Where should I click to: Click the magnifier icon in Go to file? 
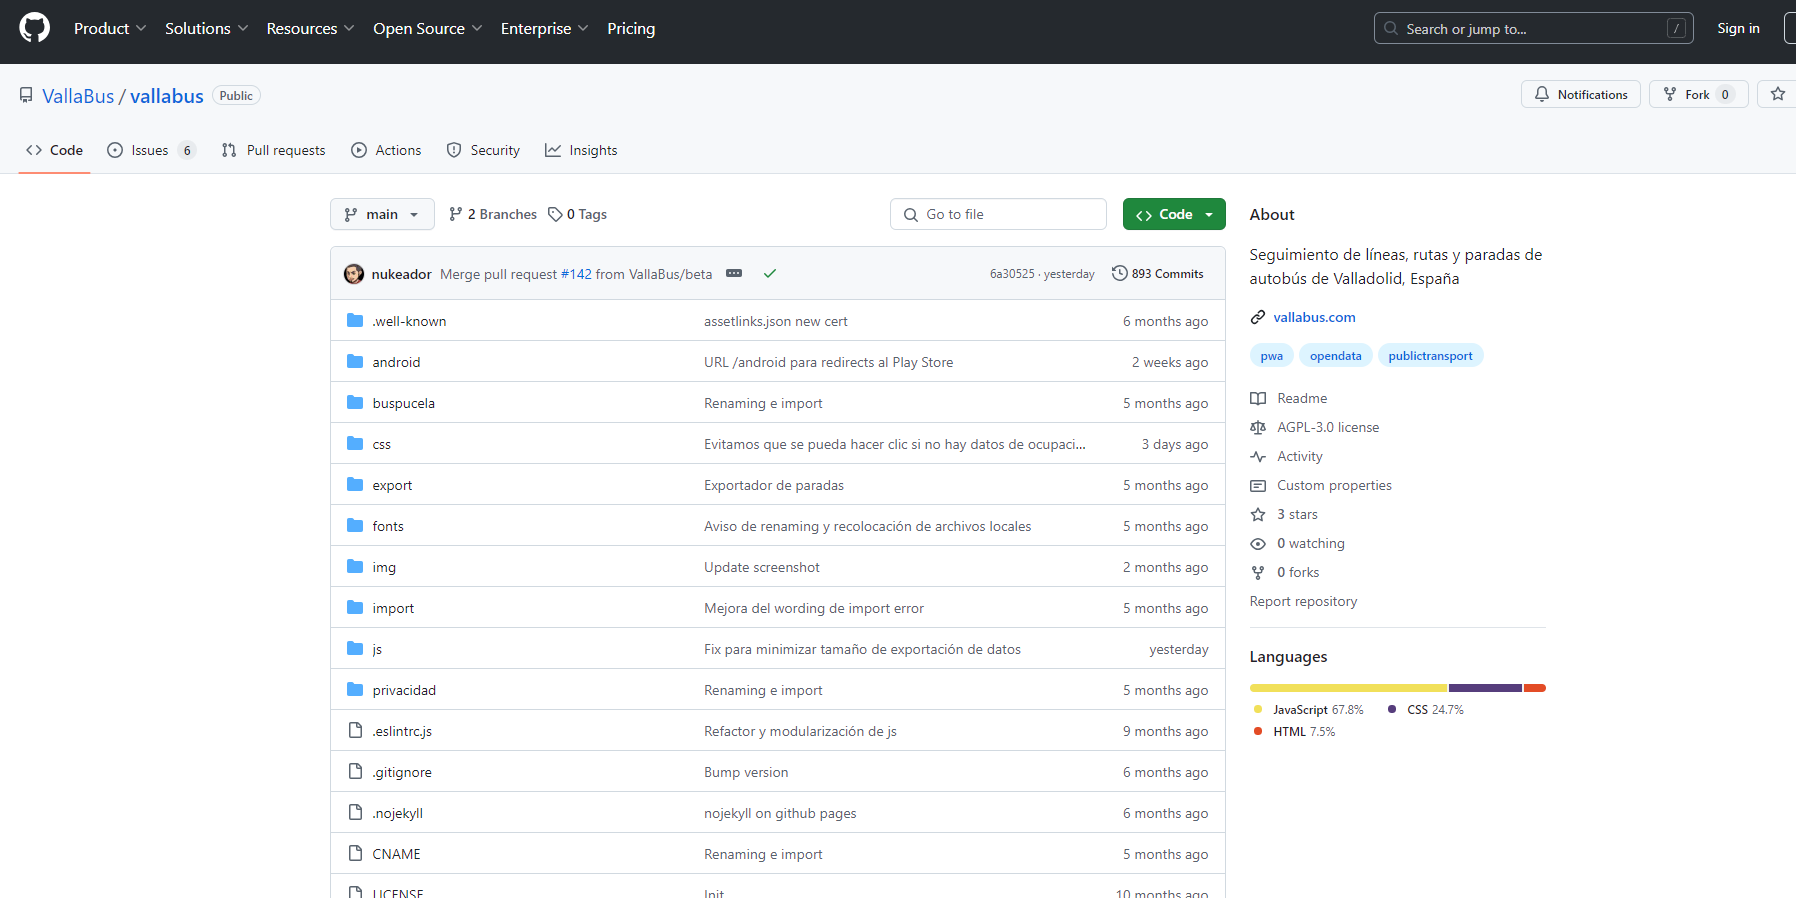pos(911,214)
